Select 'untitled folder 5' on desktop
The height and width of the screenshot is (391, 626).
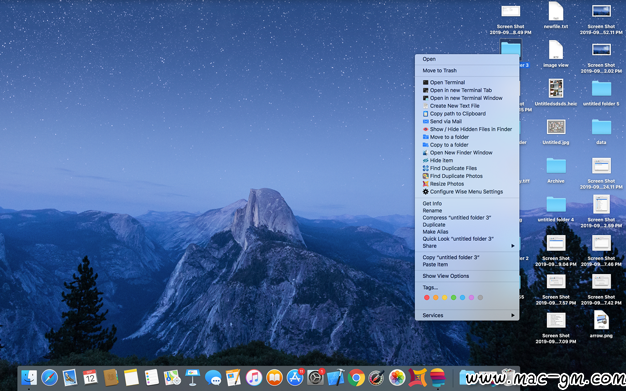[x=601, y=93]
